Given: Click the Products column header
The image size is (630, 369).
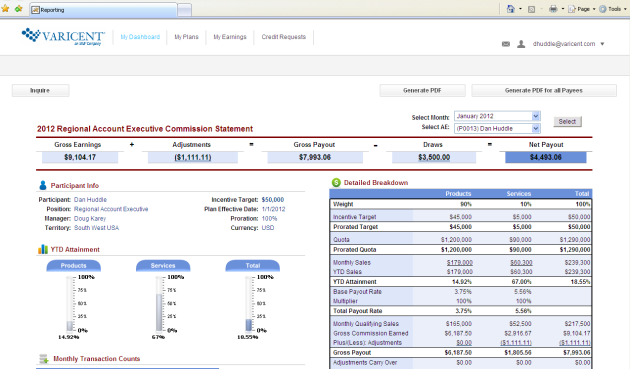Looking at the screenshot, I should 458,194.
